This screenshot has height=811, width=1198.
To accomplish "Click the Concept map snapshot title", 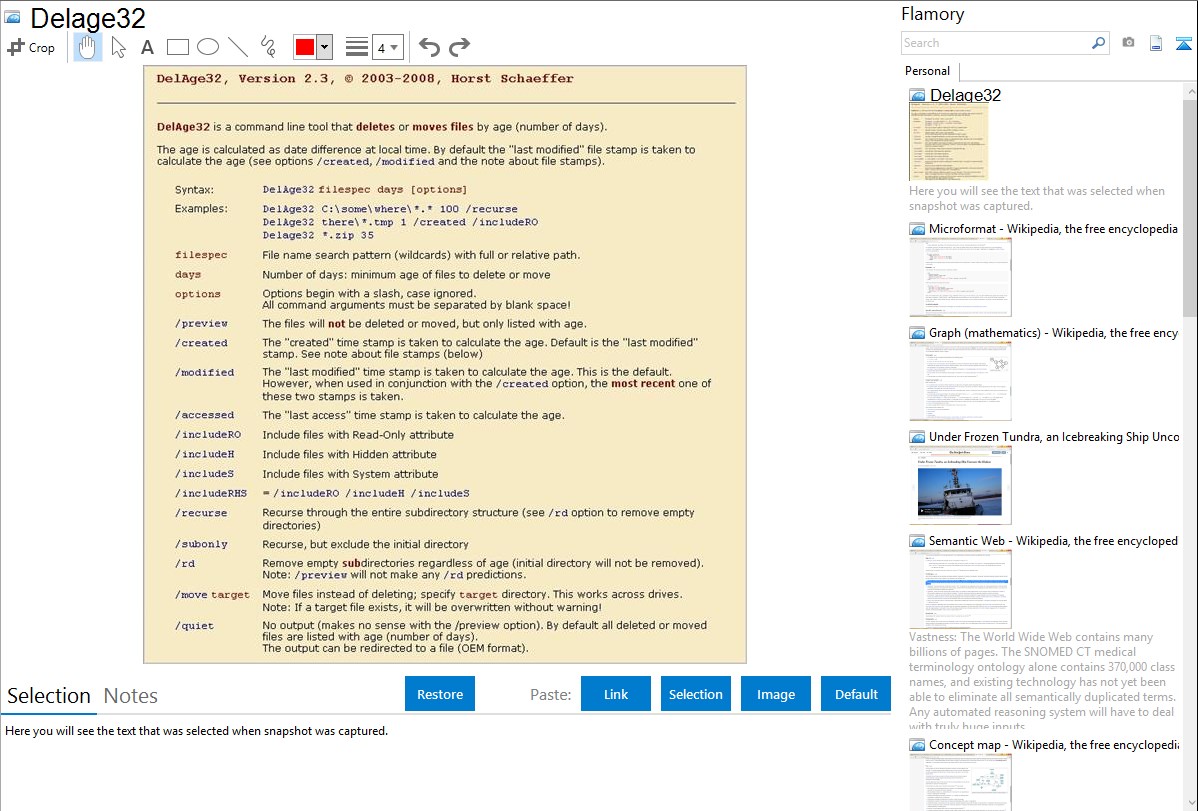I will point(1054,744).
